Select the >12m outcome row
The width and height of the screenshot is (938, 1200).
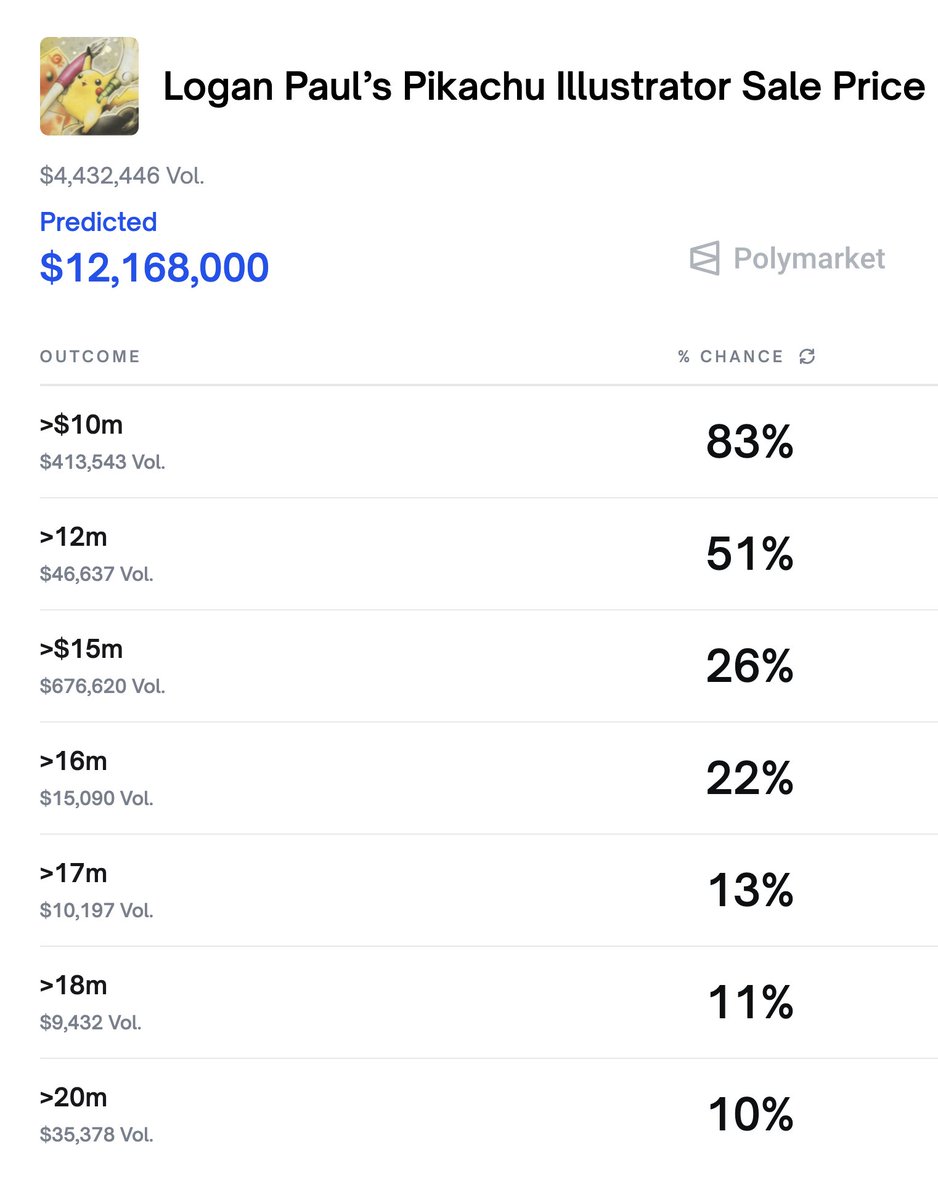pyautogui.click(x=489, y=554)
